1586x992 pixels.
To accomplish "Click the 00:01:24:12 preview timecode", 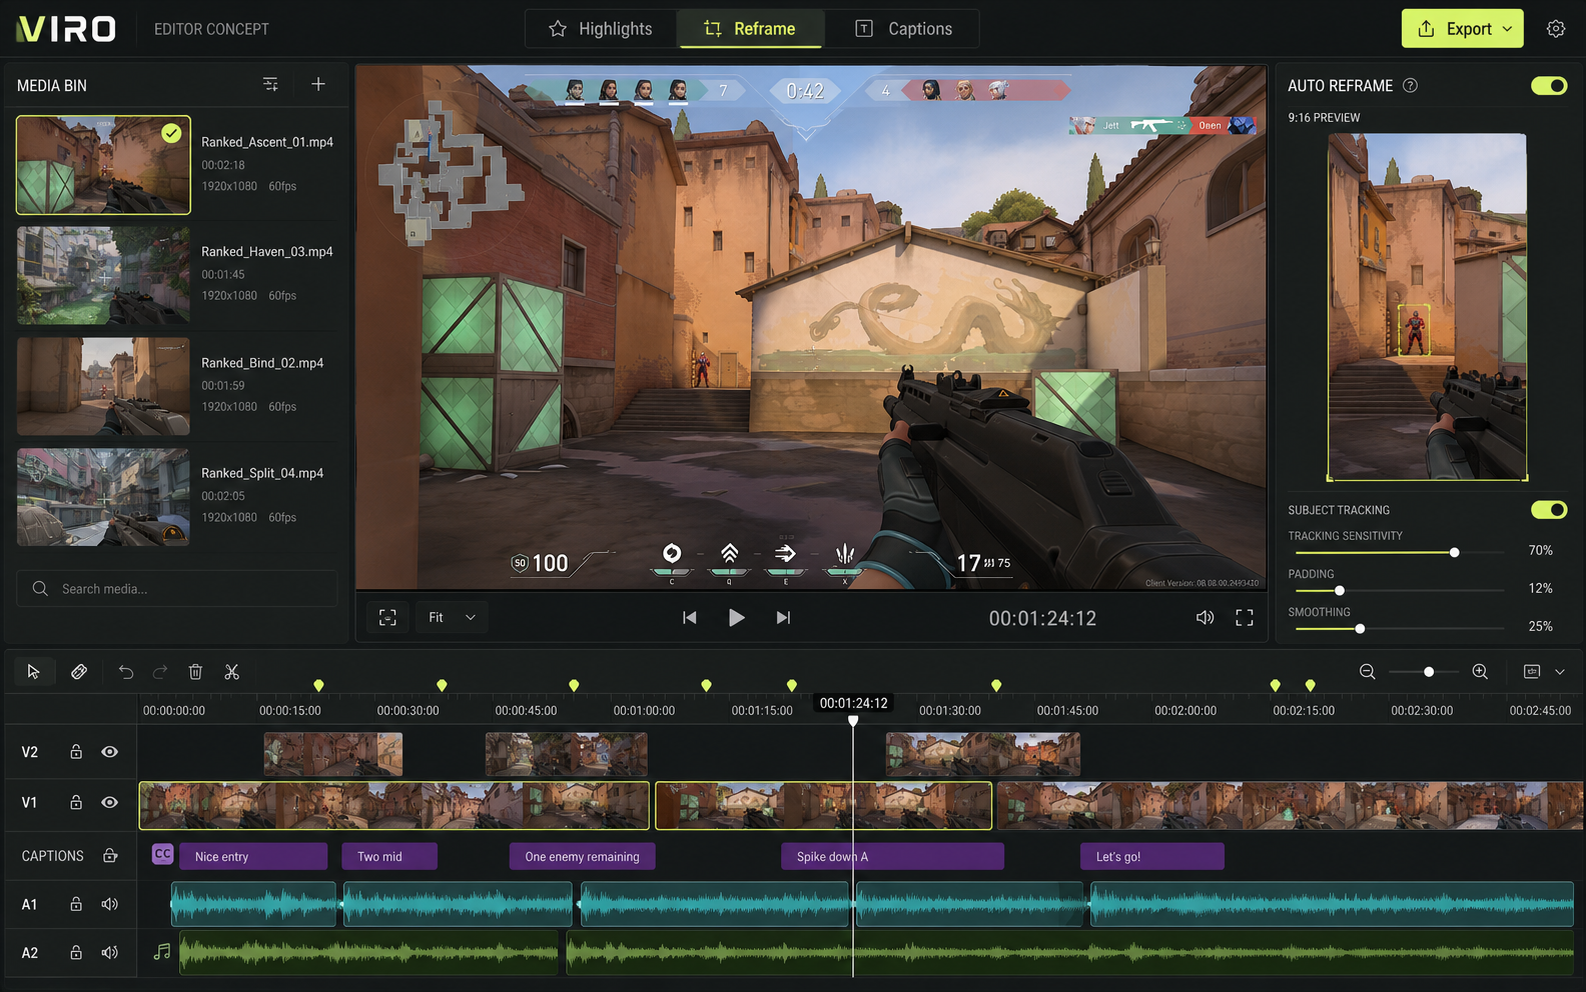I will tap(1043, 619).
